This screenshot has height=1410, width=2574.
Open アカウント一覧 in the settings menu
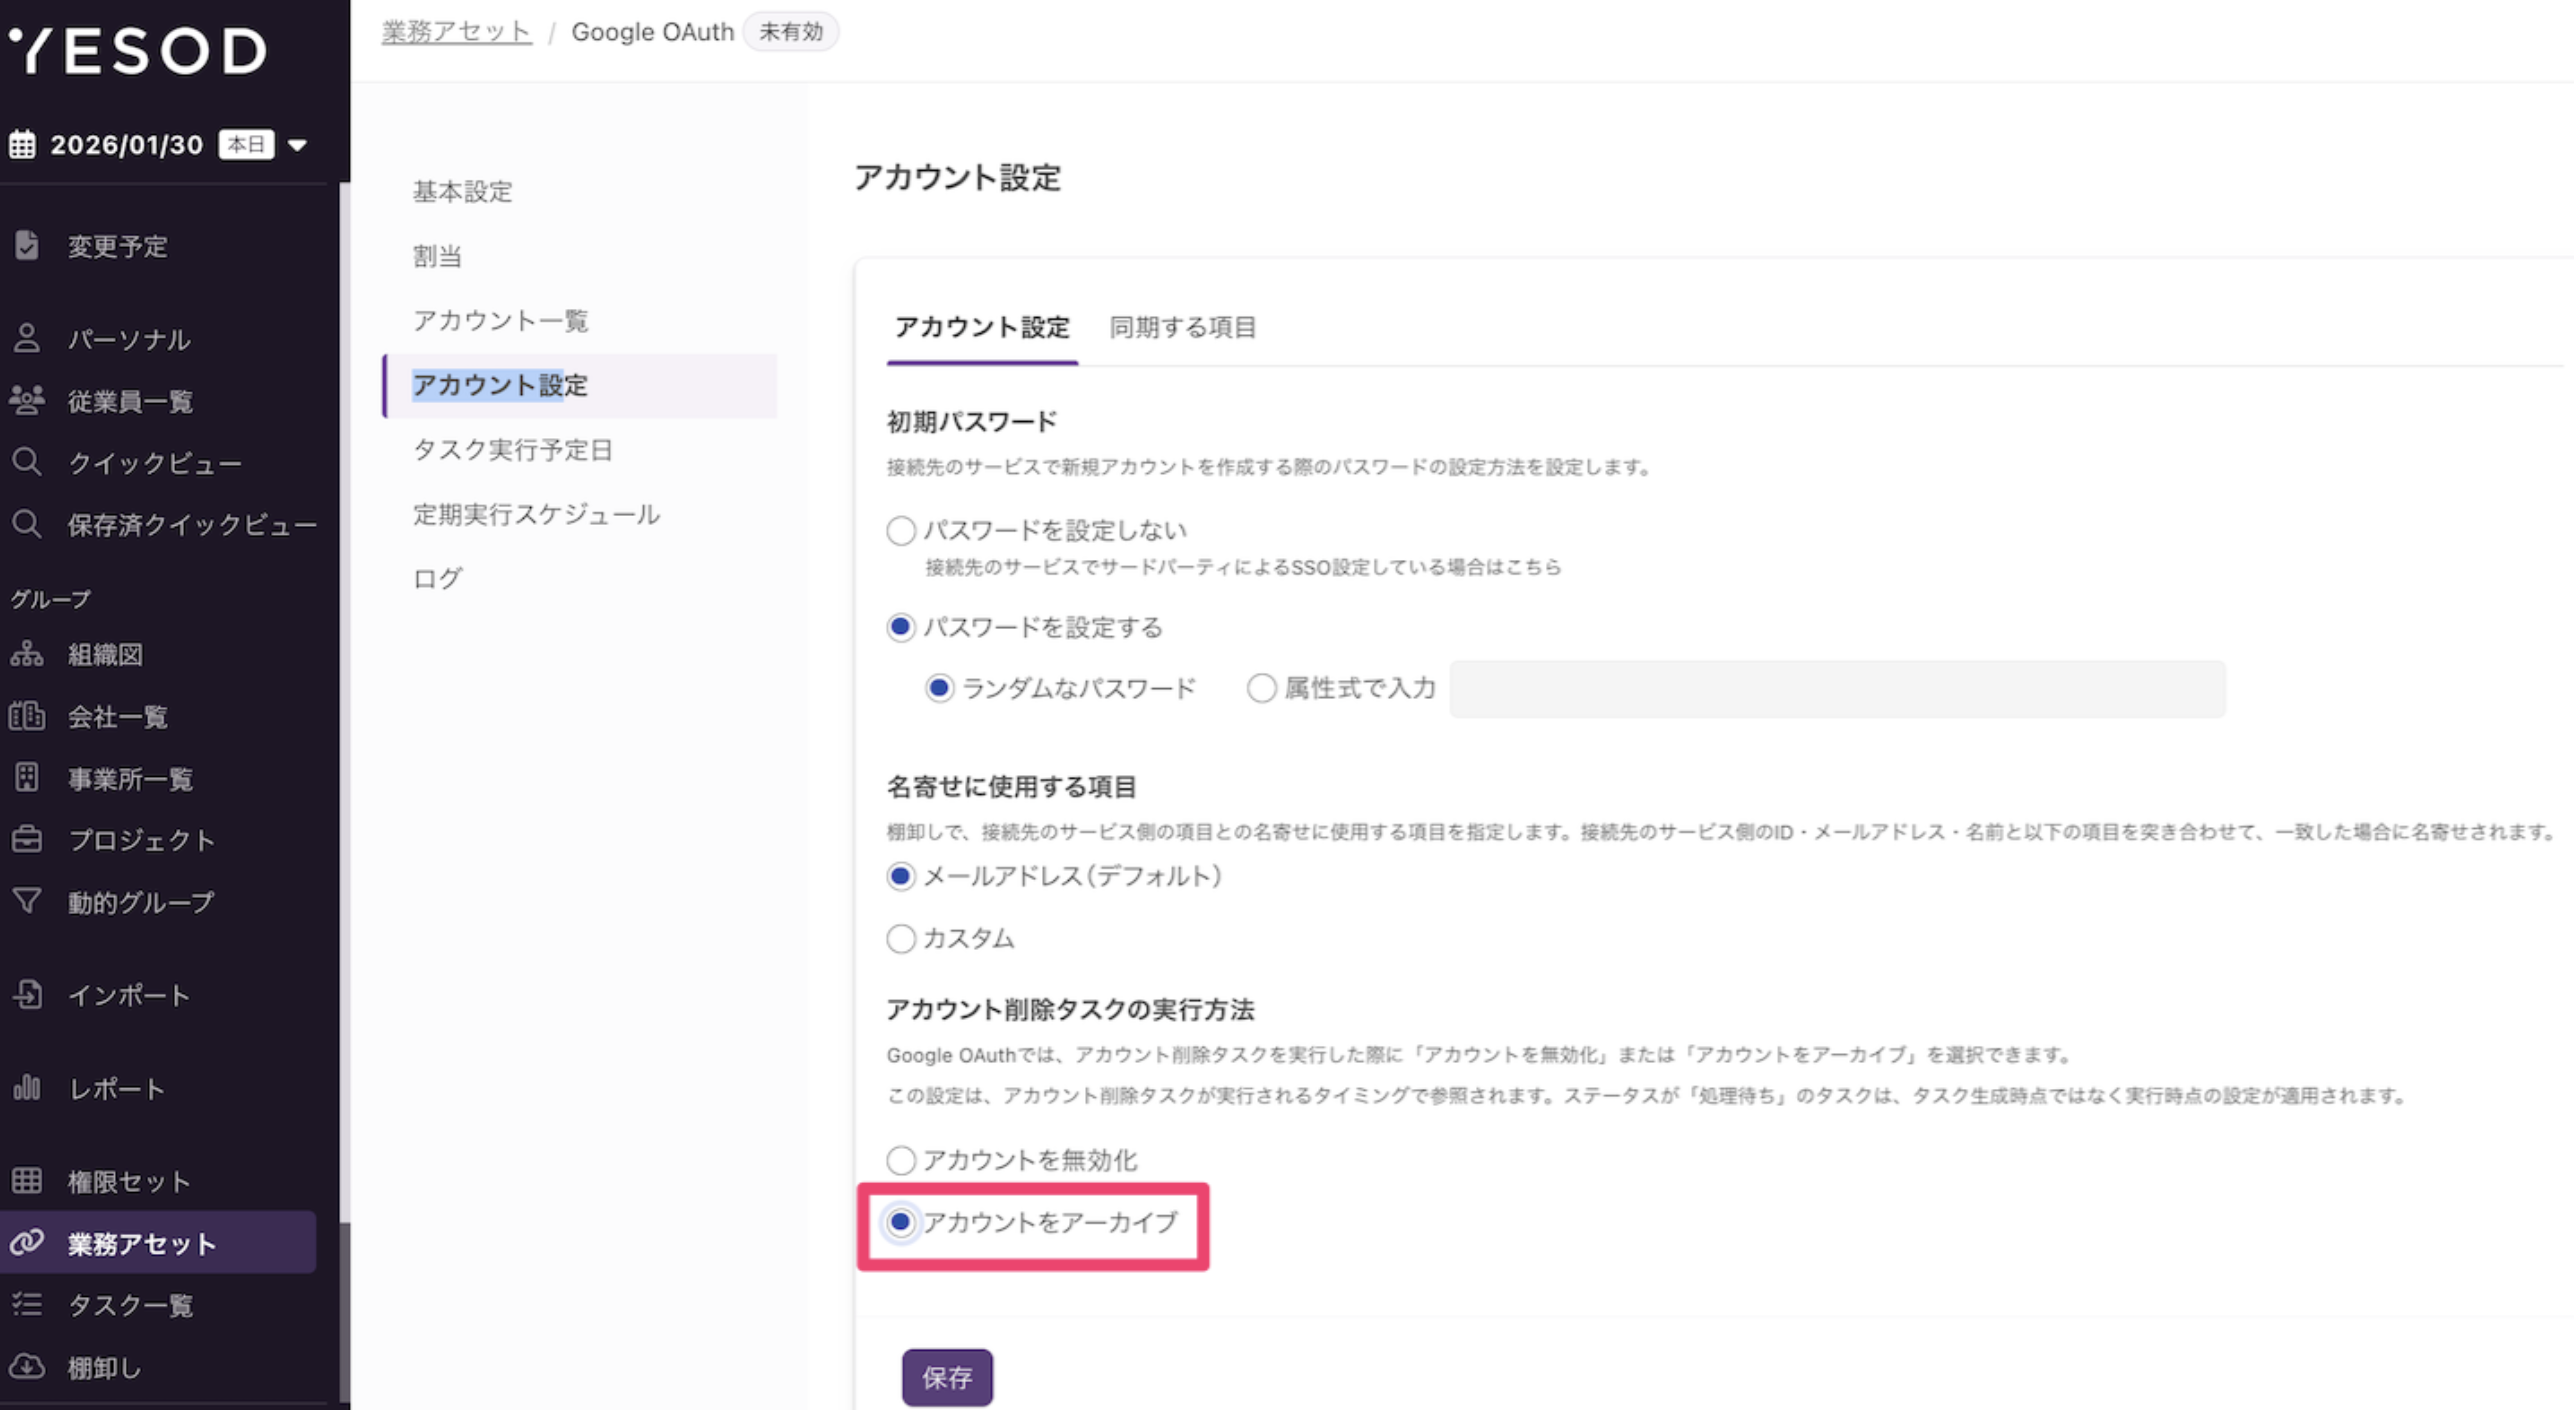click(x=501, y=320)
